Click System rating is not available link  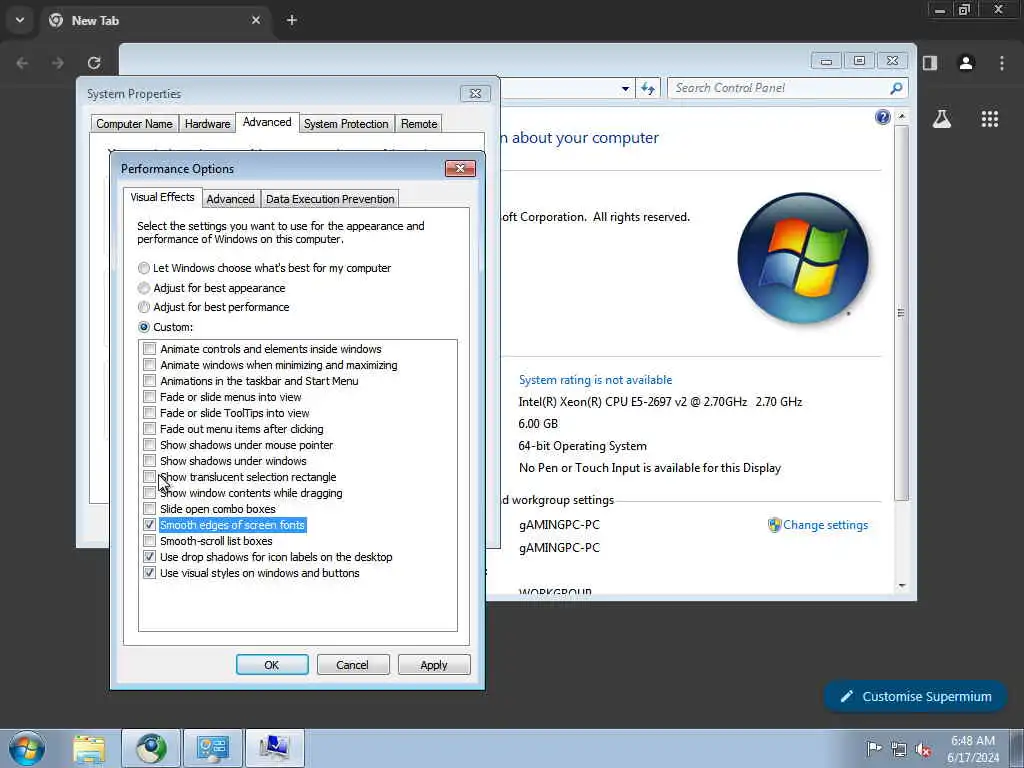596,379
